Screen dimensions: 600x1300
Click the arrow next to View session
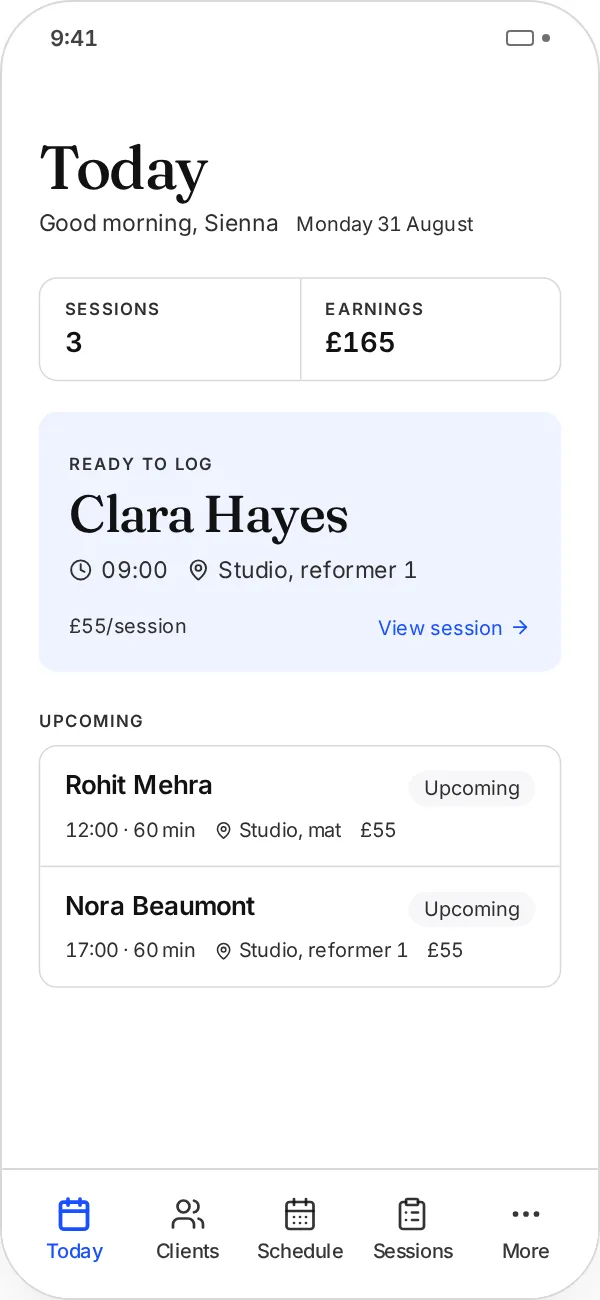pos(520,628)
